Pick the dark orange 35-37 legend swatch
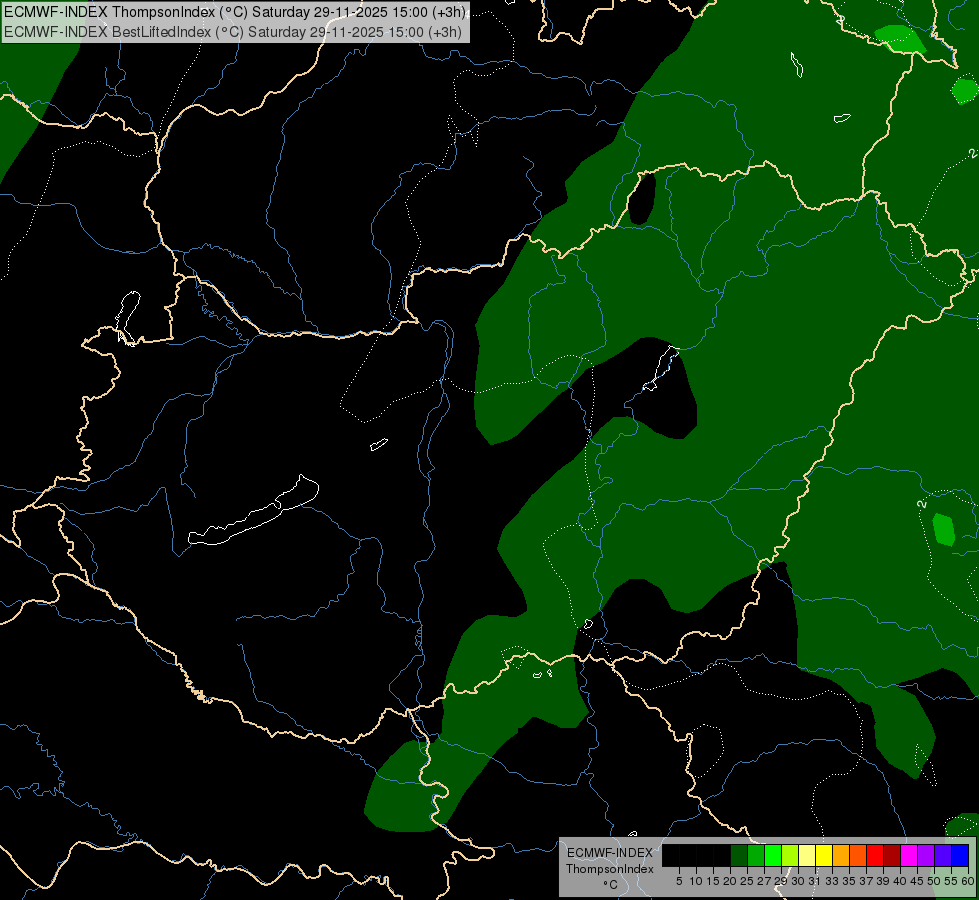The image size is (979, 900). [x=858, y=855]
